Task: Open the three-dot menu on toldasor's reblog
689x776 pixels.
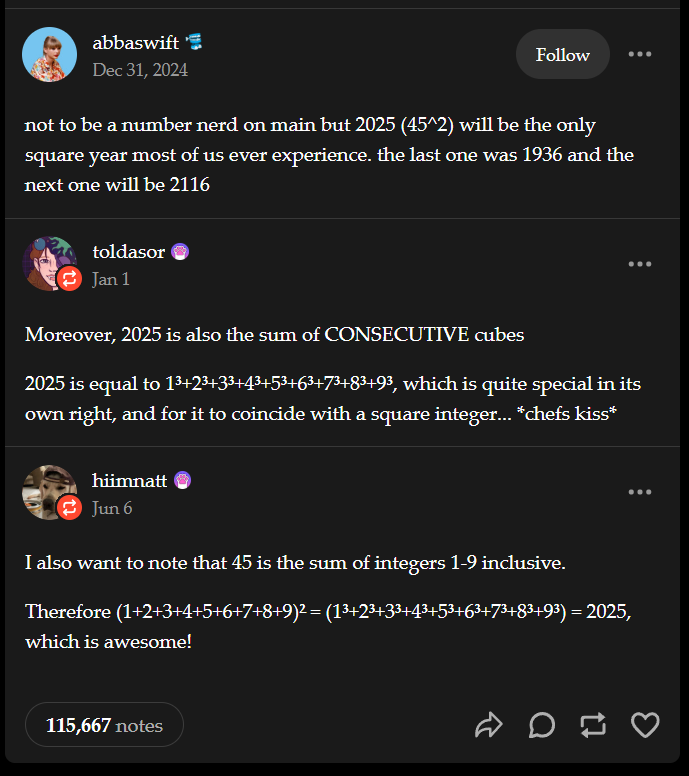Action: tap(640, 264)
